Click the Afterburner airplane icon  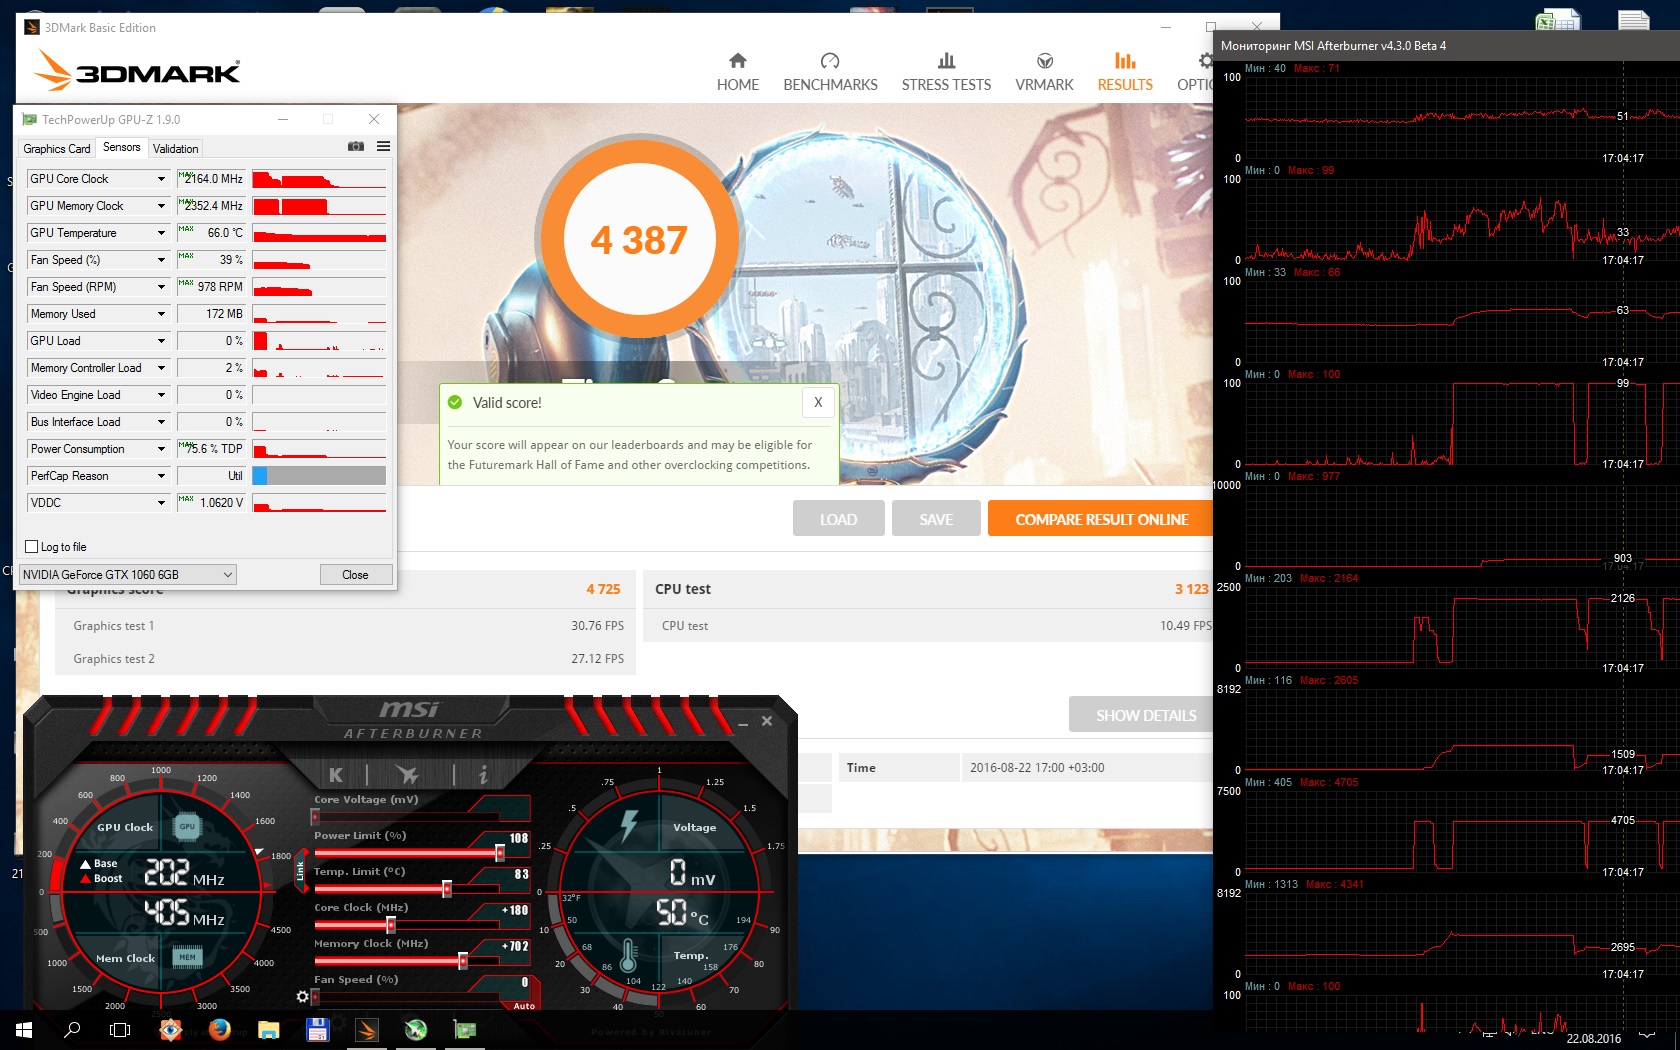[x=407, y=774]
